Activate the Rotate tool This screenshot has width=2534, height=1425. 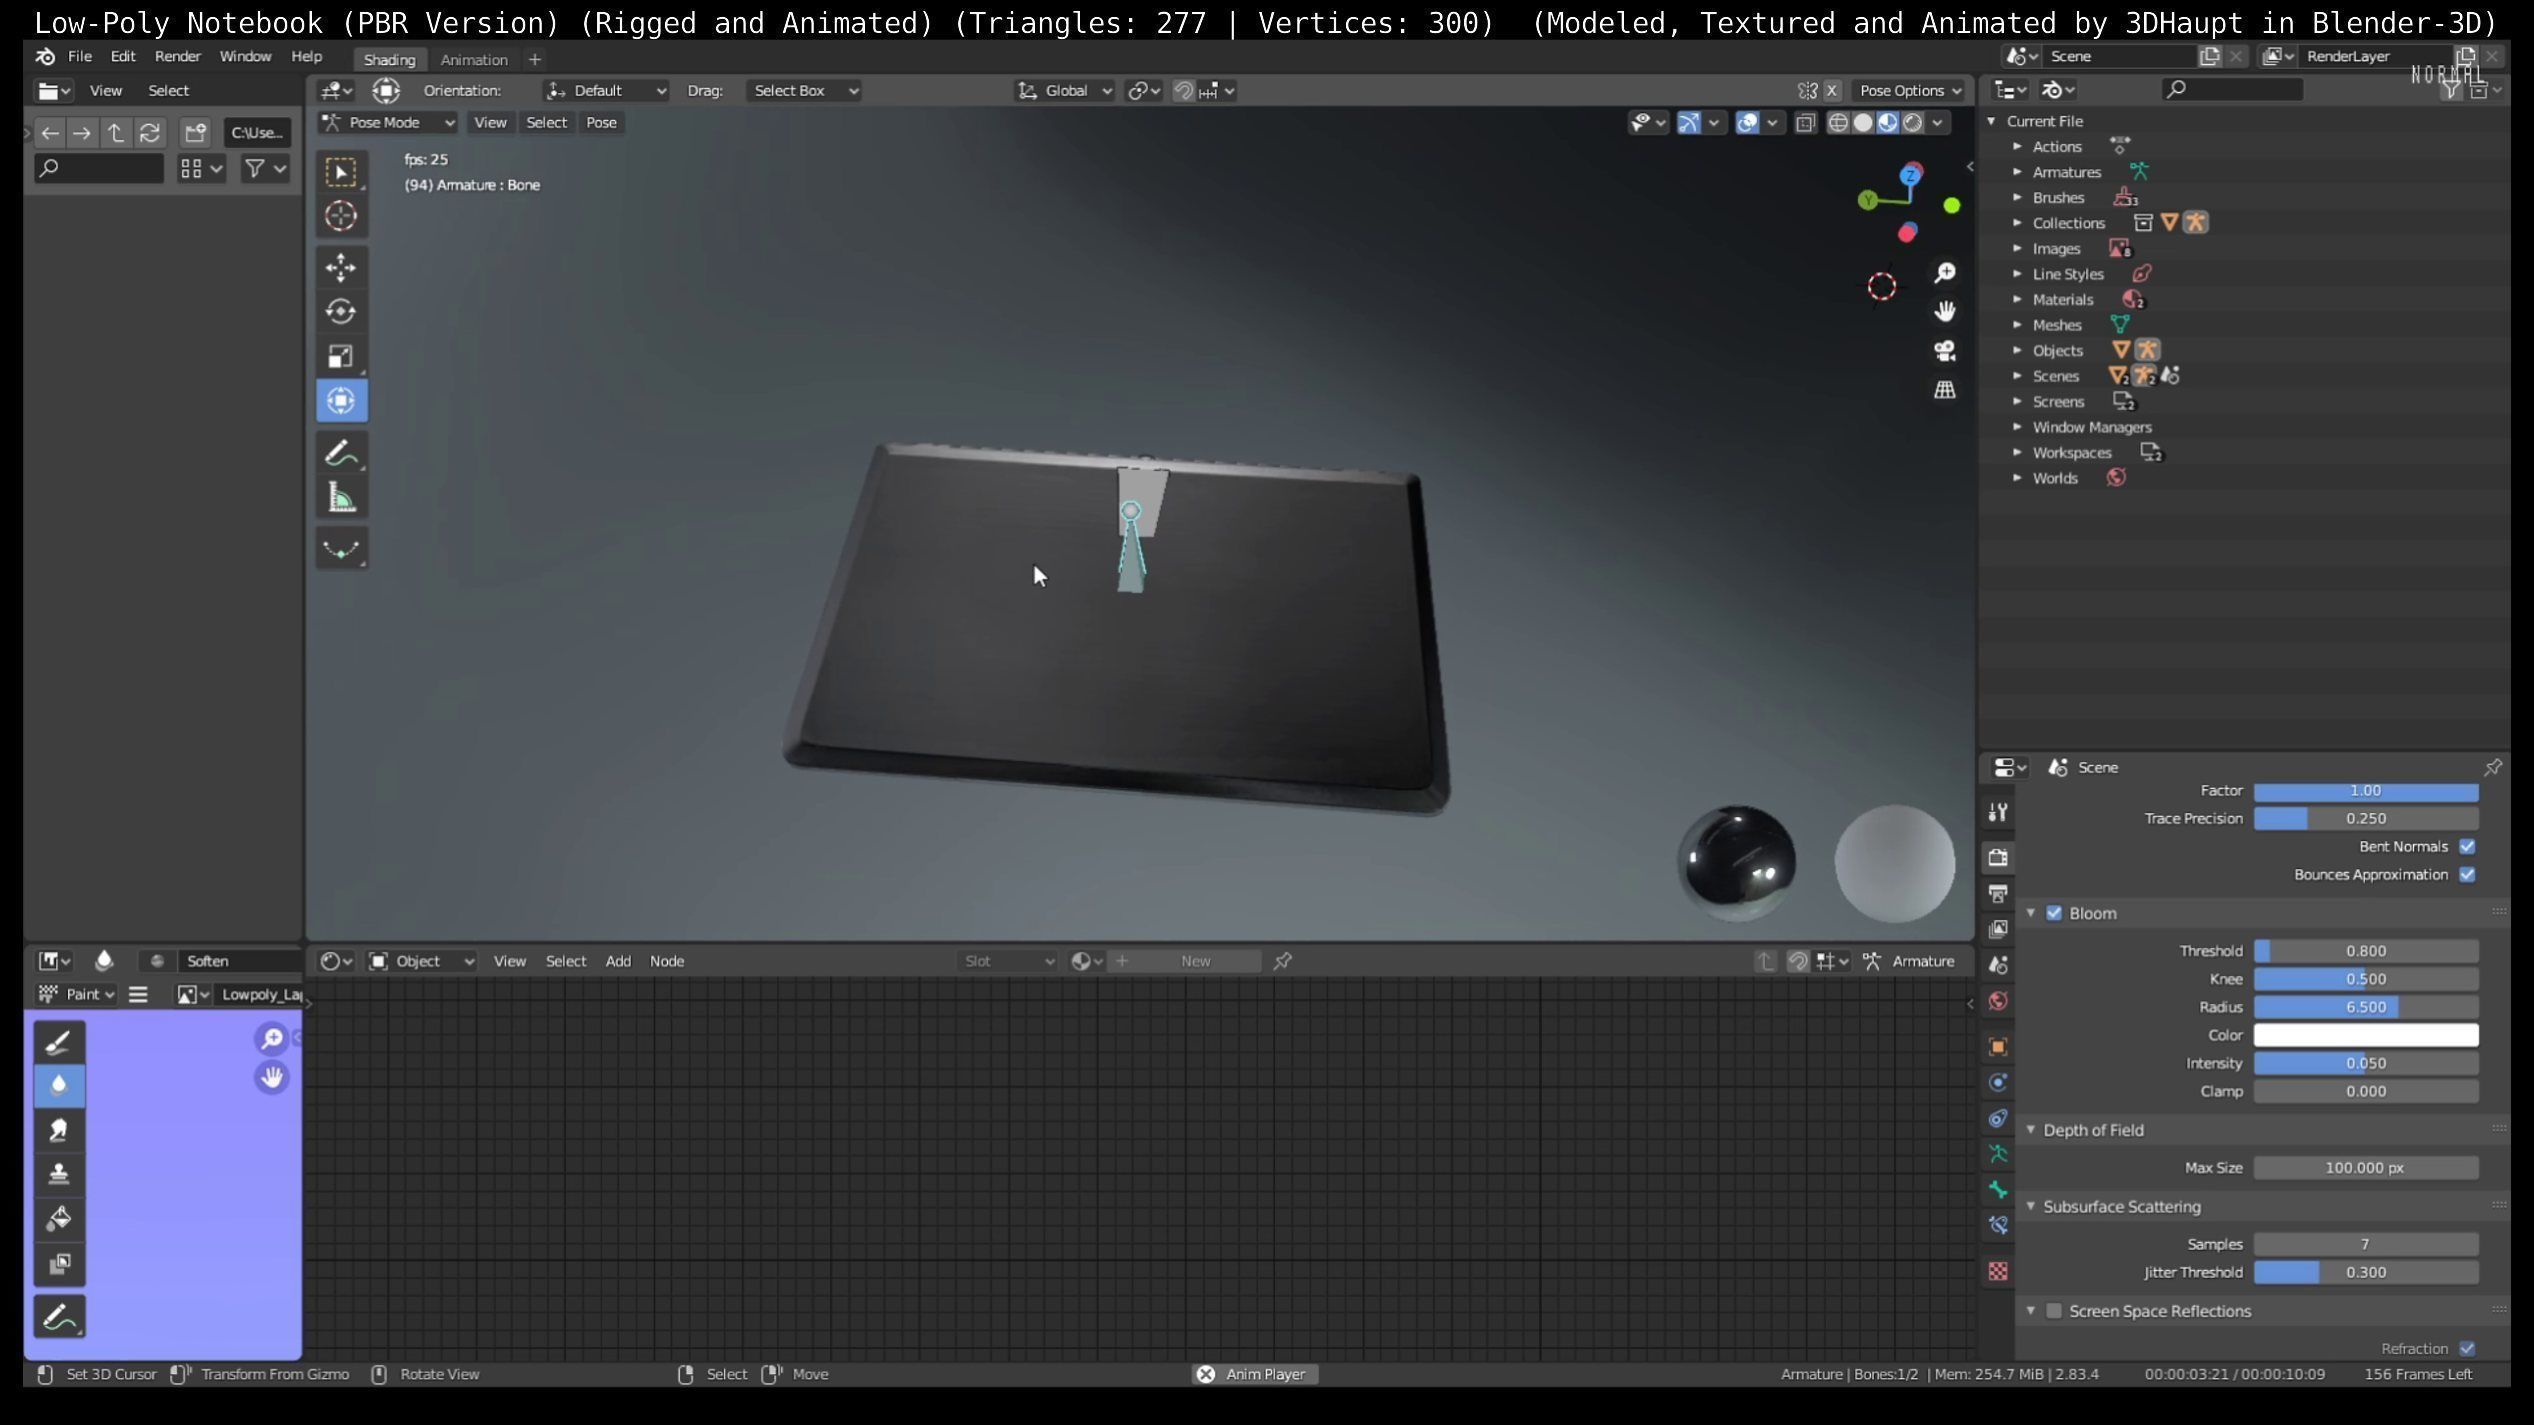(x=342, y=311)
